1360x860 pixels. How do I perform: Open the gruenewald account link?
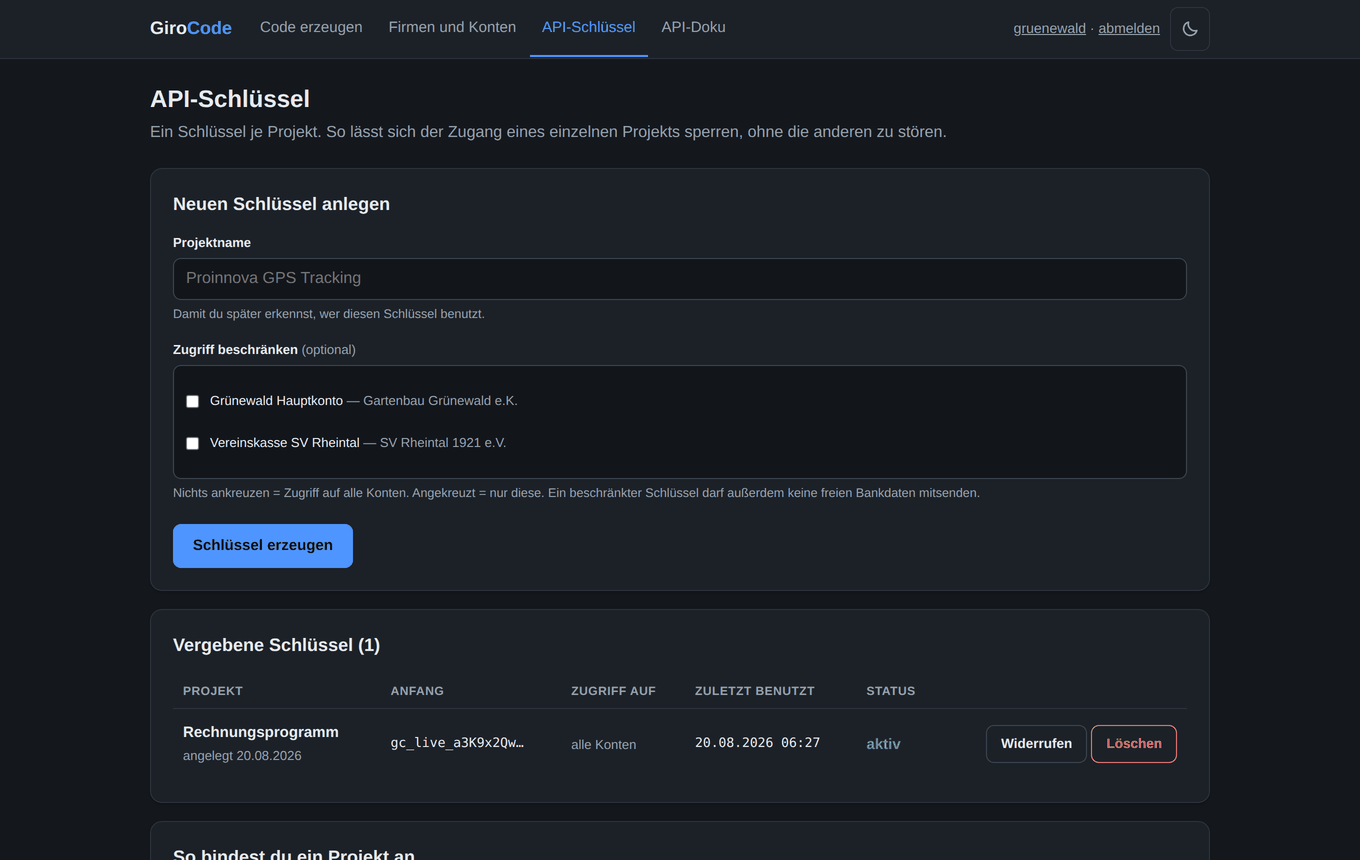[1050, 29]
